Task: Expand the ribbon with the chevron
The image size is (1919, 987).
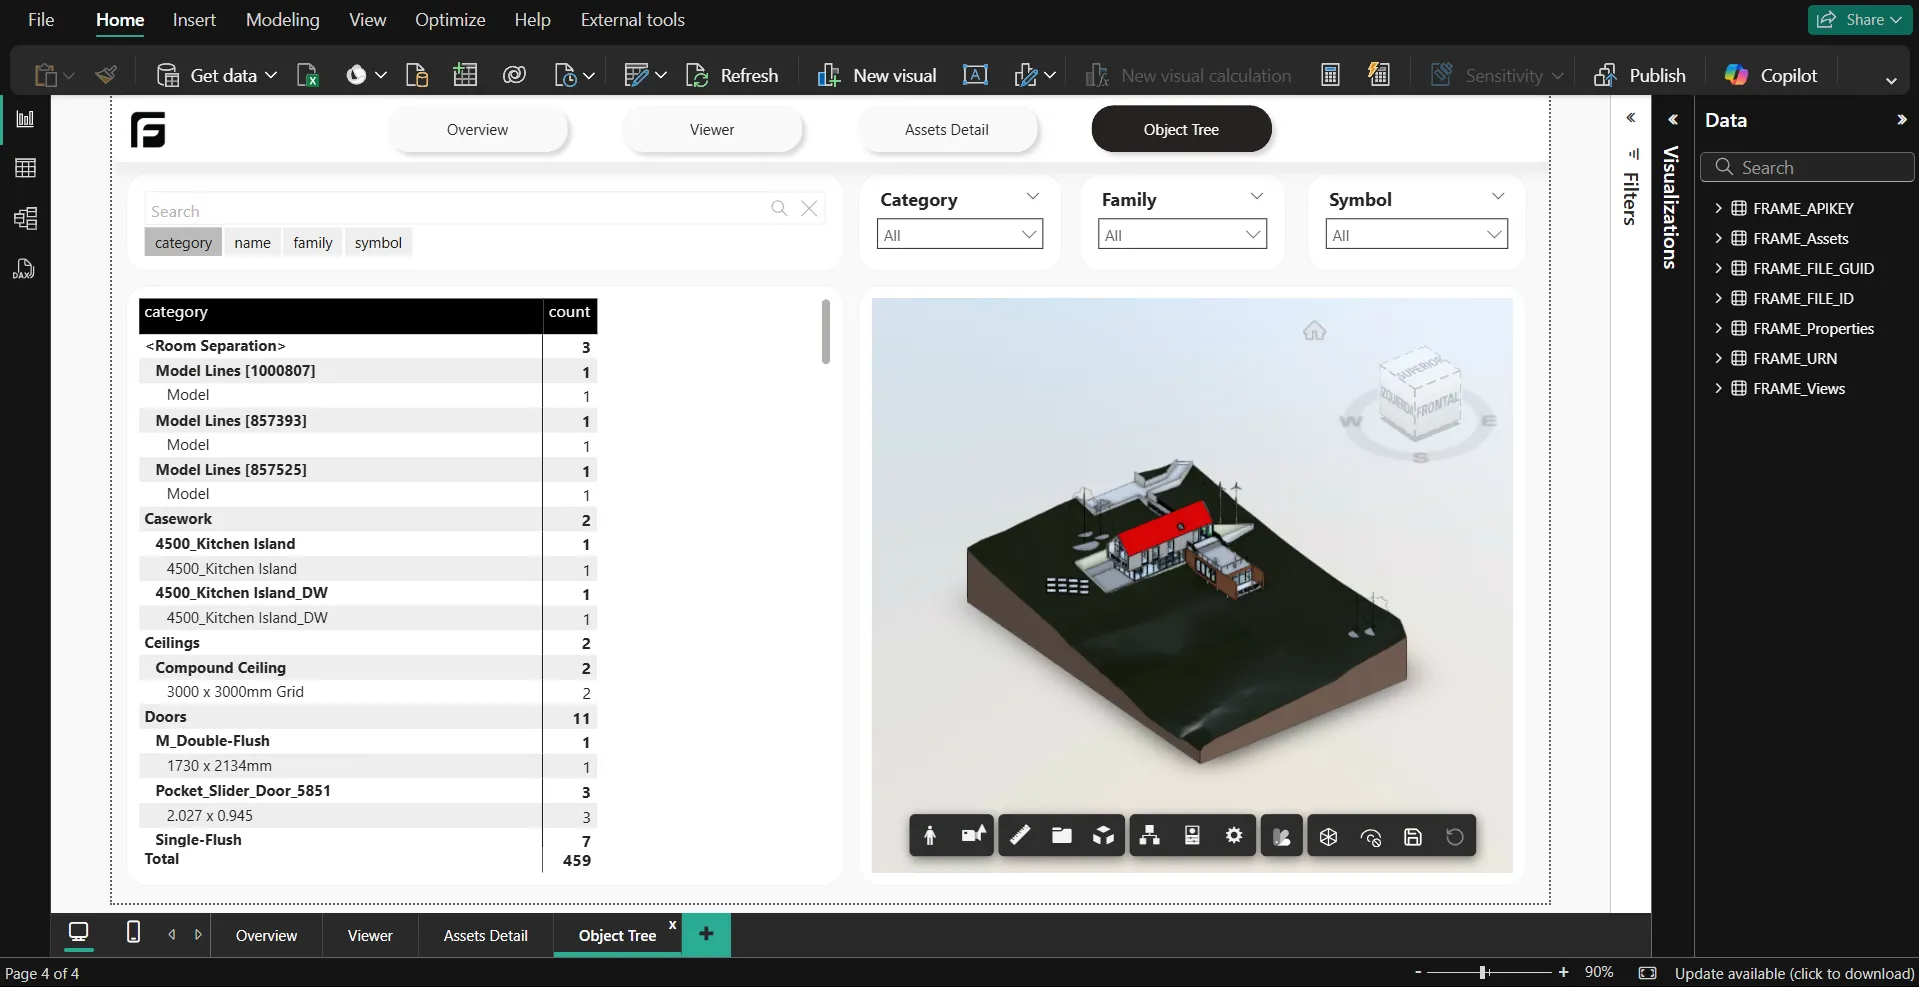Action: (x=1891, y=80)
